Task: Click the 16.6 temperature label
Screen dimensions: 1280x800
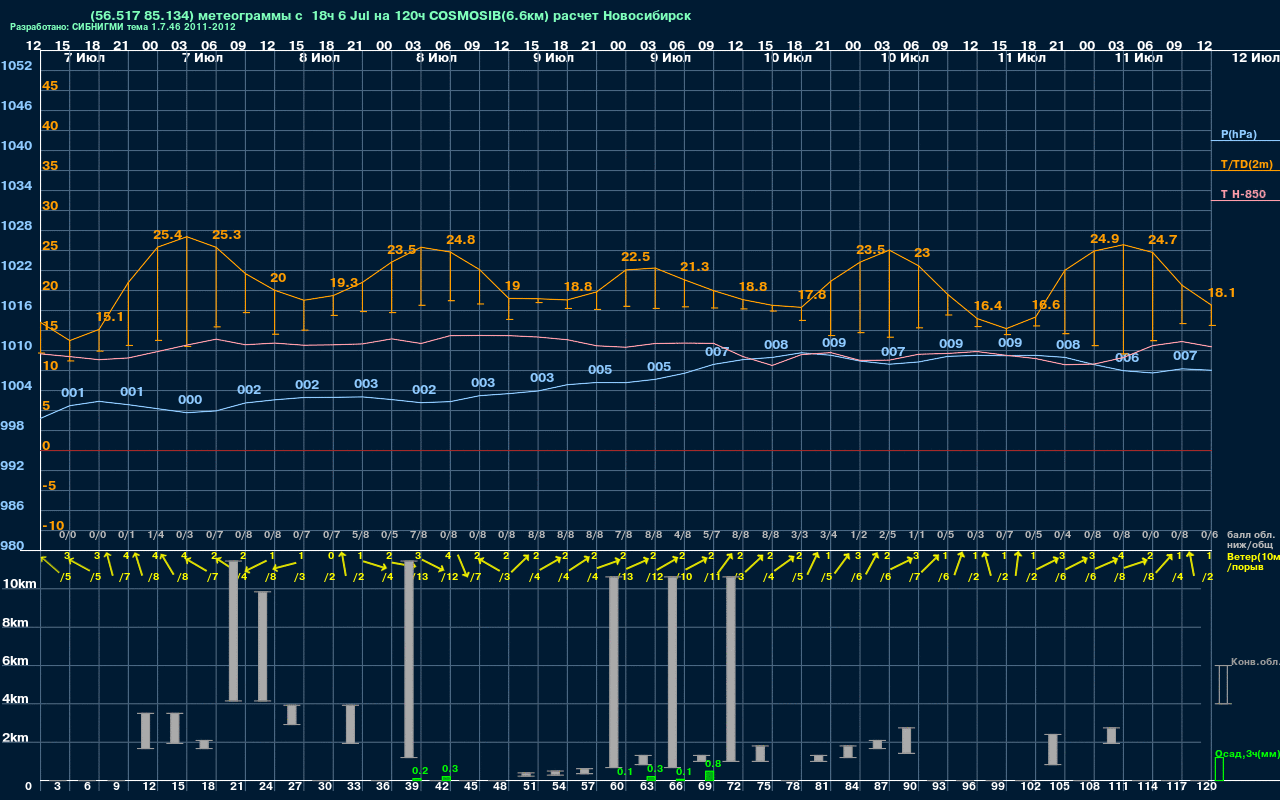Action: pyautogui.click(x=1046, y=305)
